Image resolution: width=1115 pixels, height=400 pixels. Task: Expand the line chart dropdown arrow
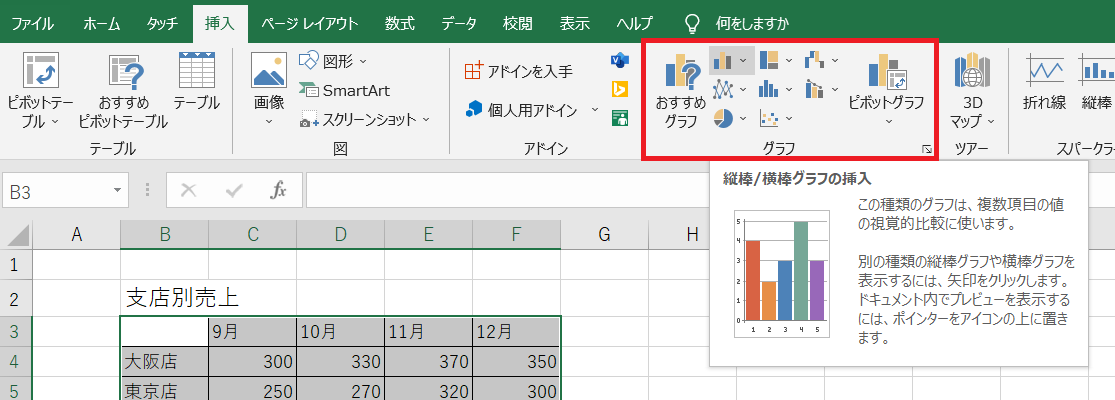[744, 89]
